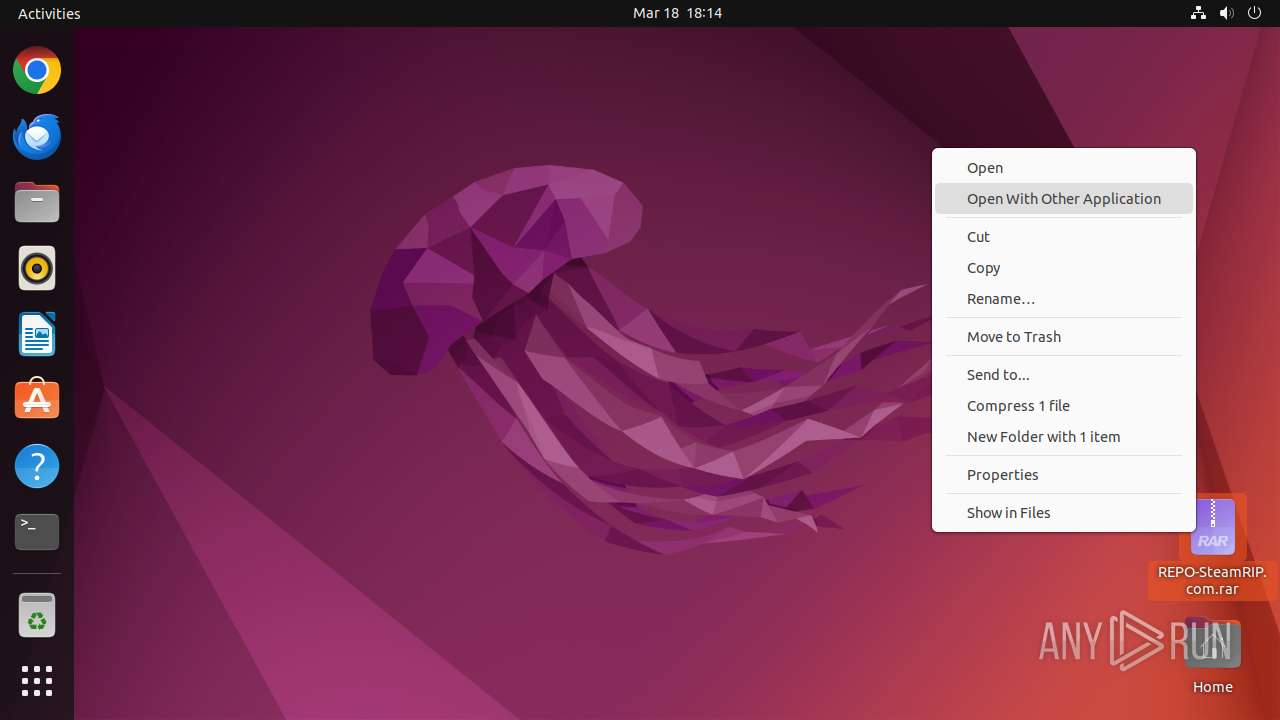1280x720 pixels.
Task: Click the network status icon
Action: click(1198, 13)
